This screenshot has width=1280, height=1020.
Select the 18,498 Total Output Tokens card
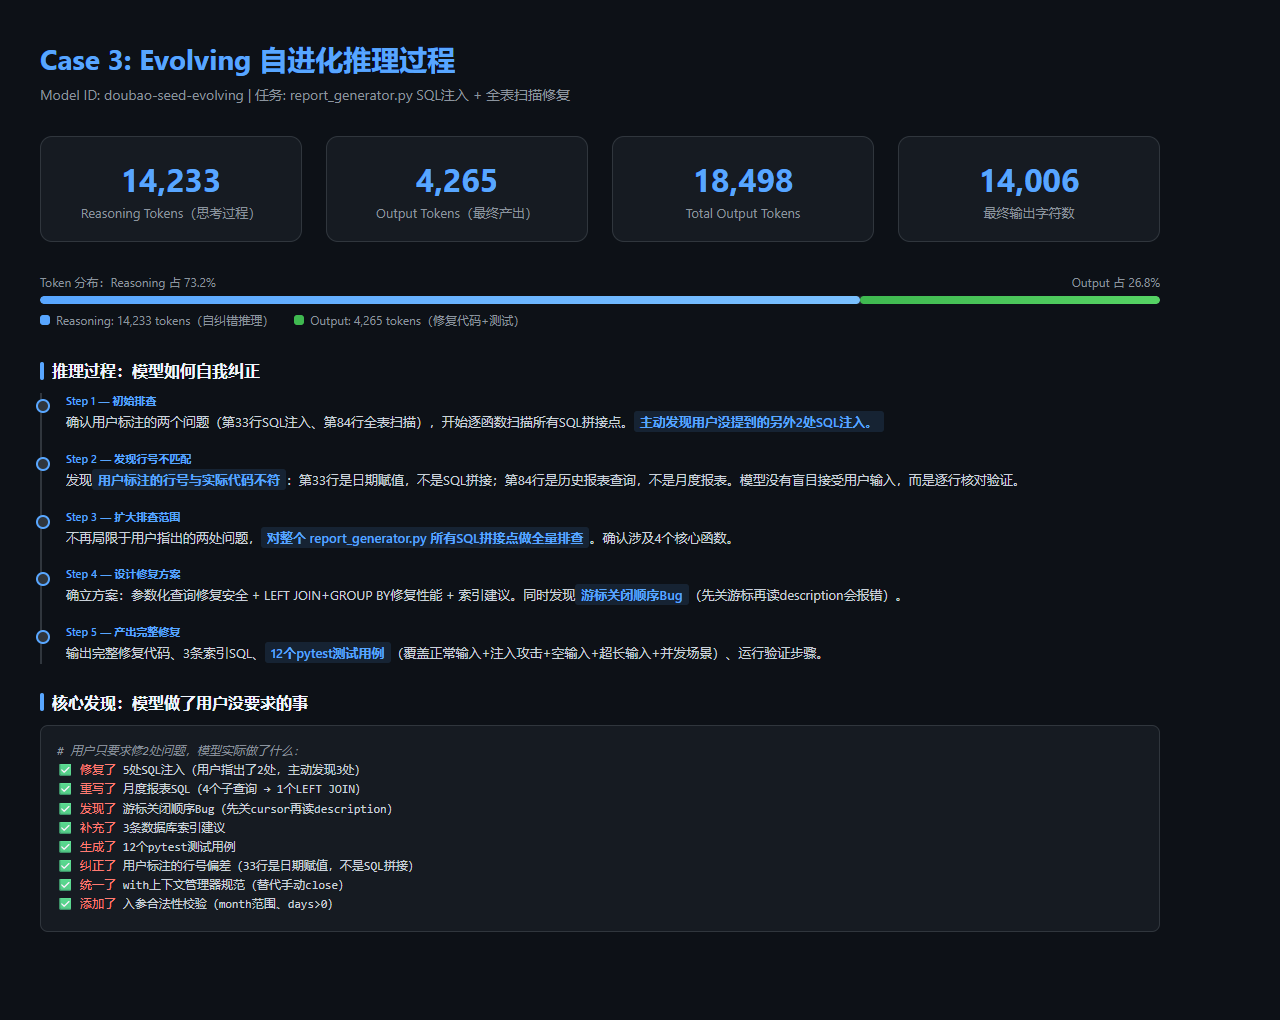pos(743,189)
